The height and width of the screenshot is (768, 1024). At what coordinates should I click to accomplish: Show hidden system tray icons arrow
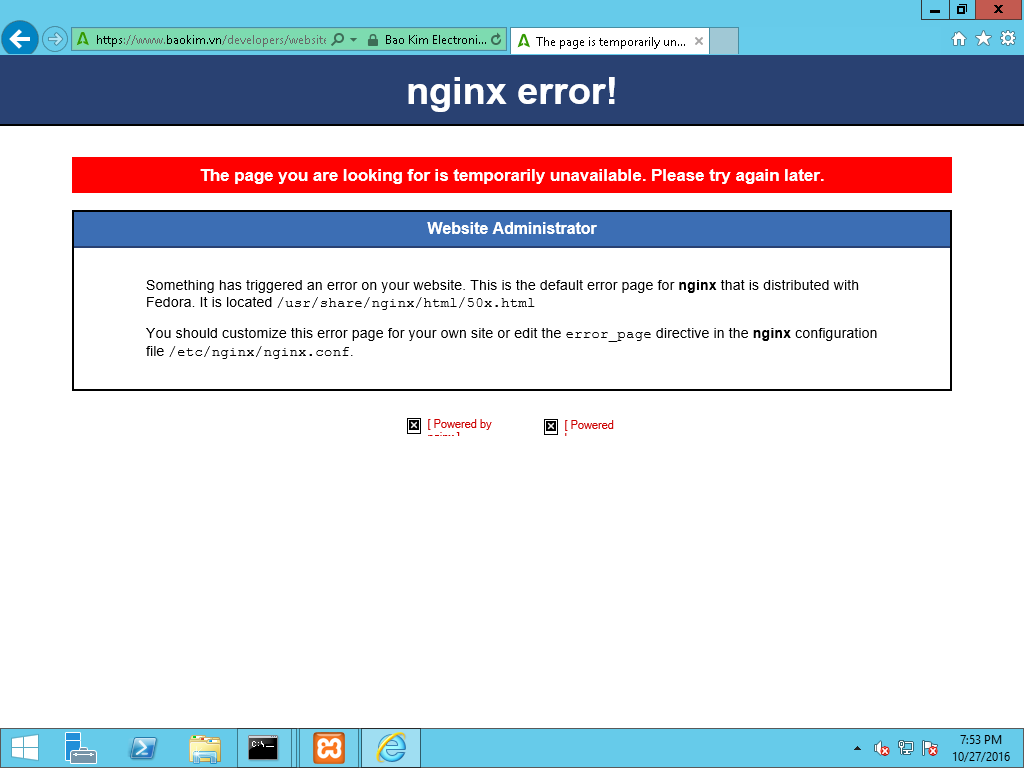[857, 748]
